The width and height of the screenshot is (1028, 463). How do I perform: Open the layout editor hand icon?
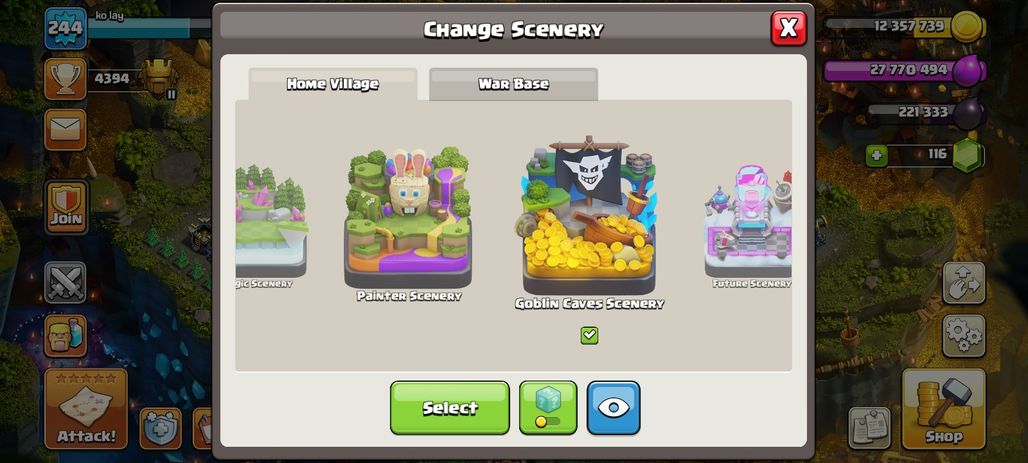[964, 283]
